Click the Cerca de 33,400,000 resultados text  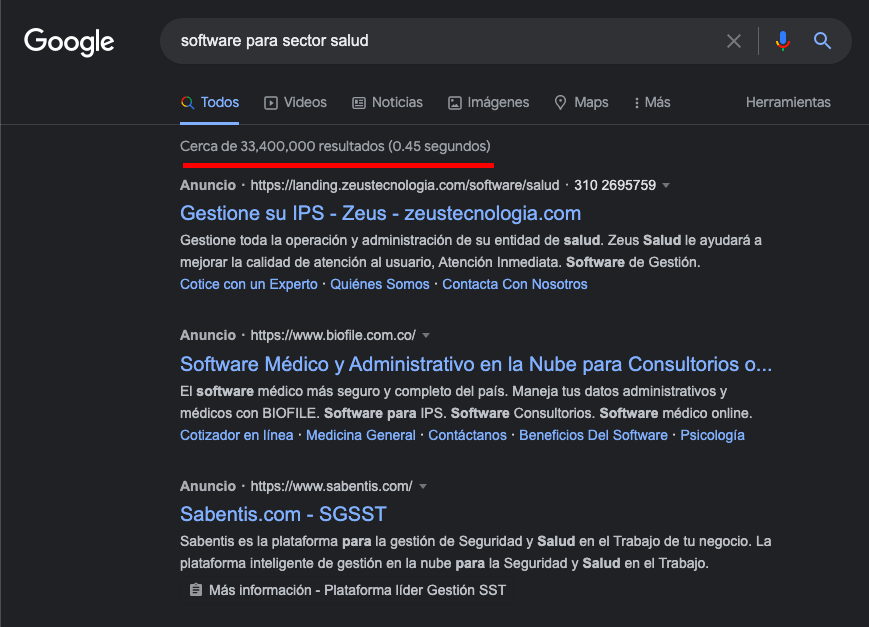pyautogui.click(x=335, y=146)
